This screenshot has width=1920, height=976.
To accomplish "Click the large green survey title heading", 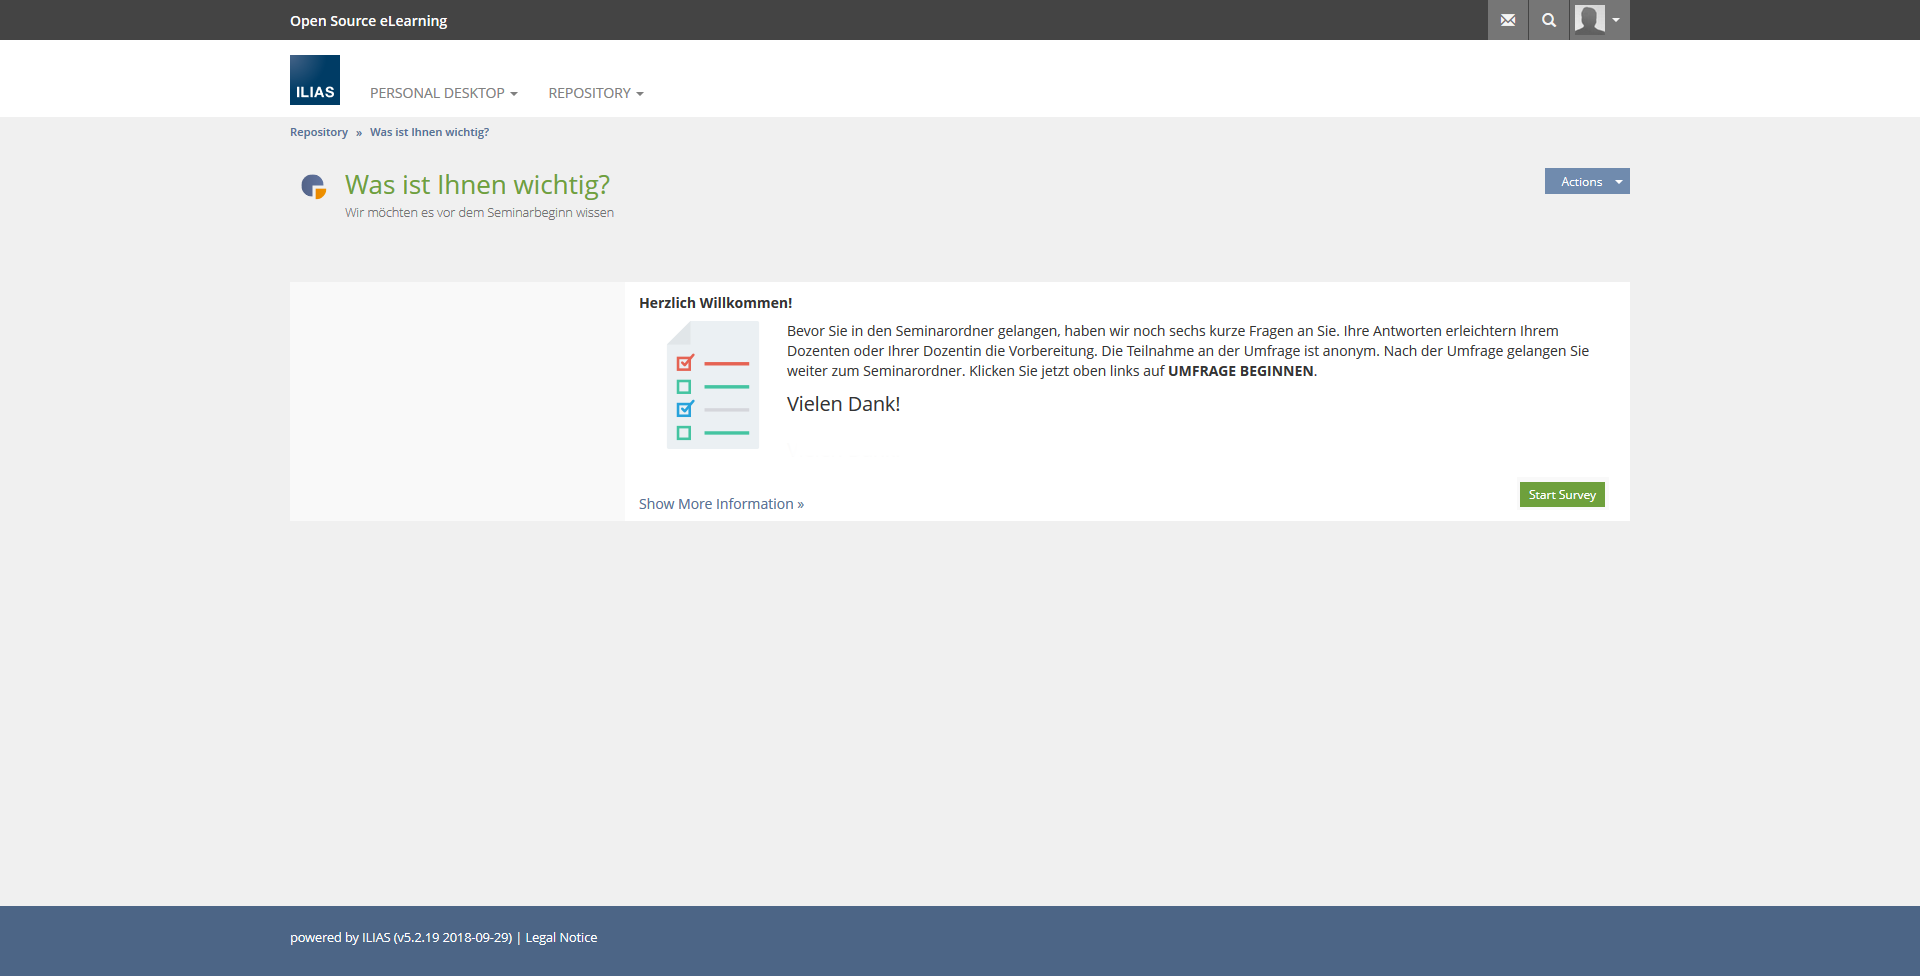I will point(477,185).
